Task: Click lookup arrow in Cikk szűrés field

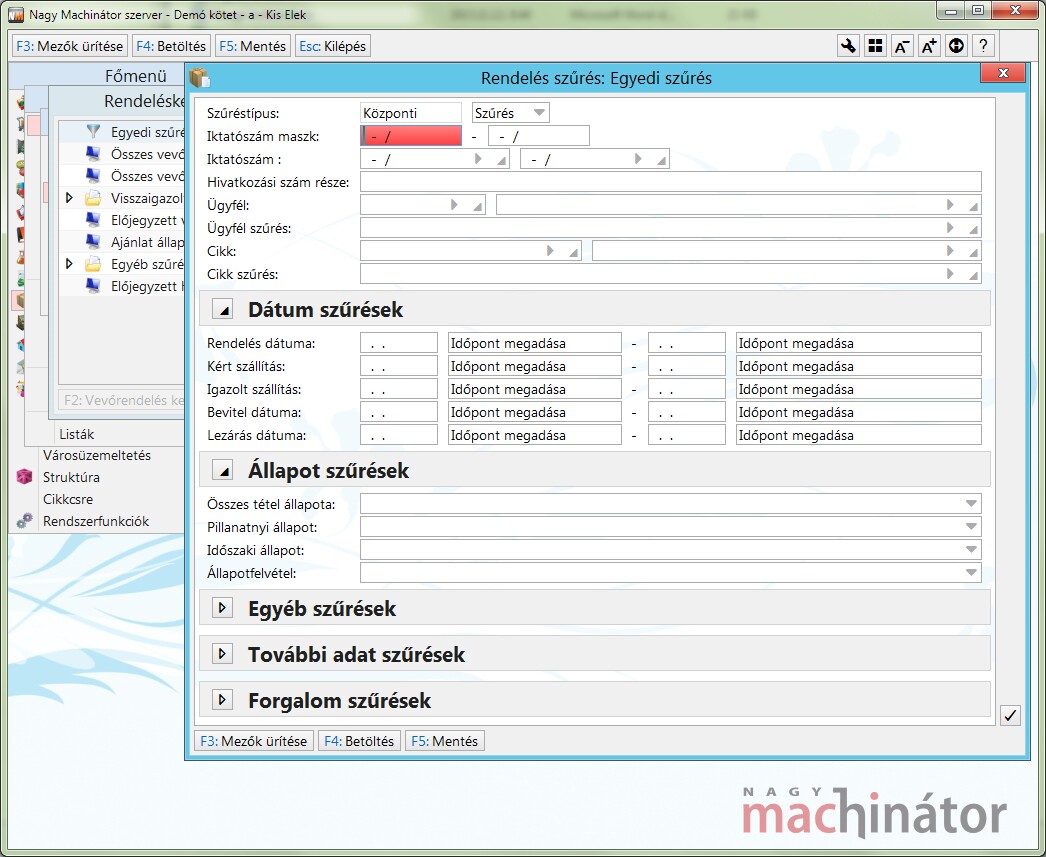Action: pos(951,273)
